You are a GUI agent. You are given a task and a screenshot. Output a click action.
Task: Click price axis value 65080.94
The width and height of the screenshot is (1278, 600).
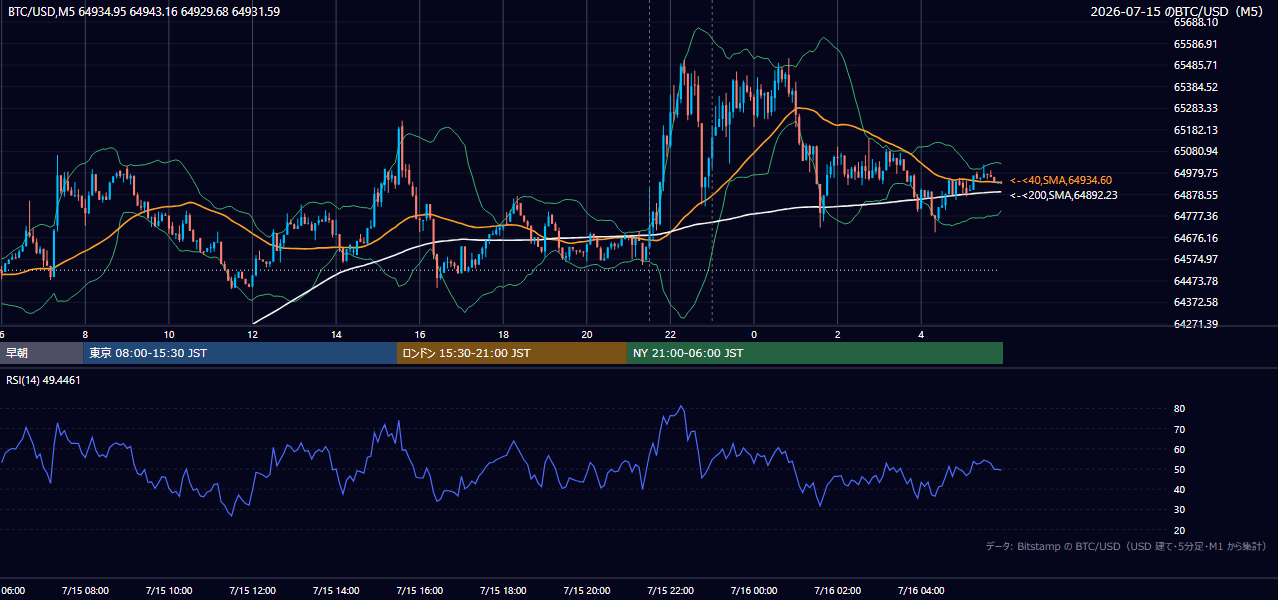point(1195,151)
